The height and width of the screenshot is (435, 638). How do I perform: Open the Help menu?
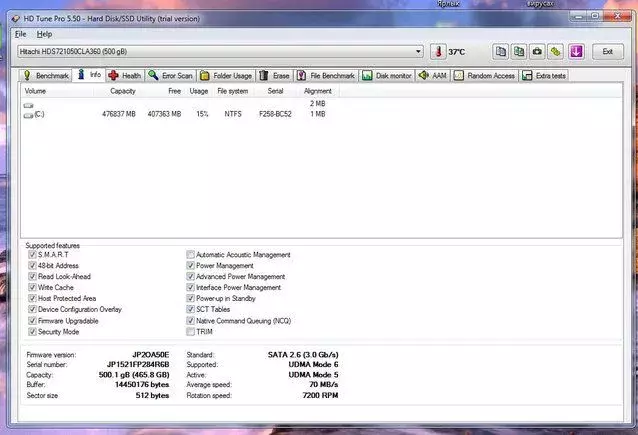click(x=44, y=34)
